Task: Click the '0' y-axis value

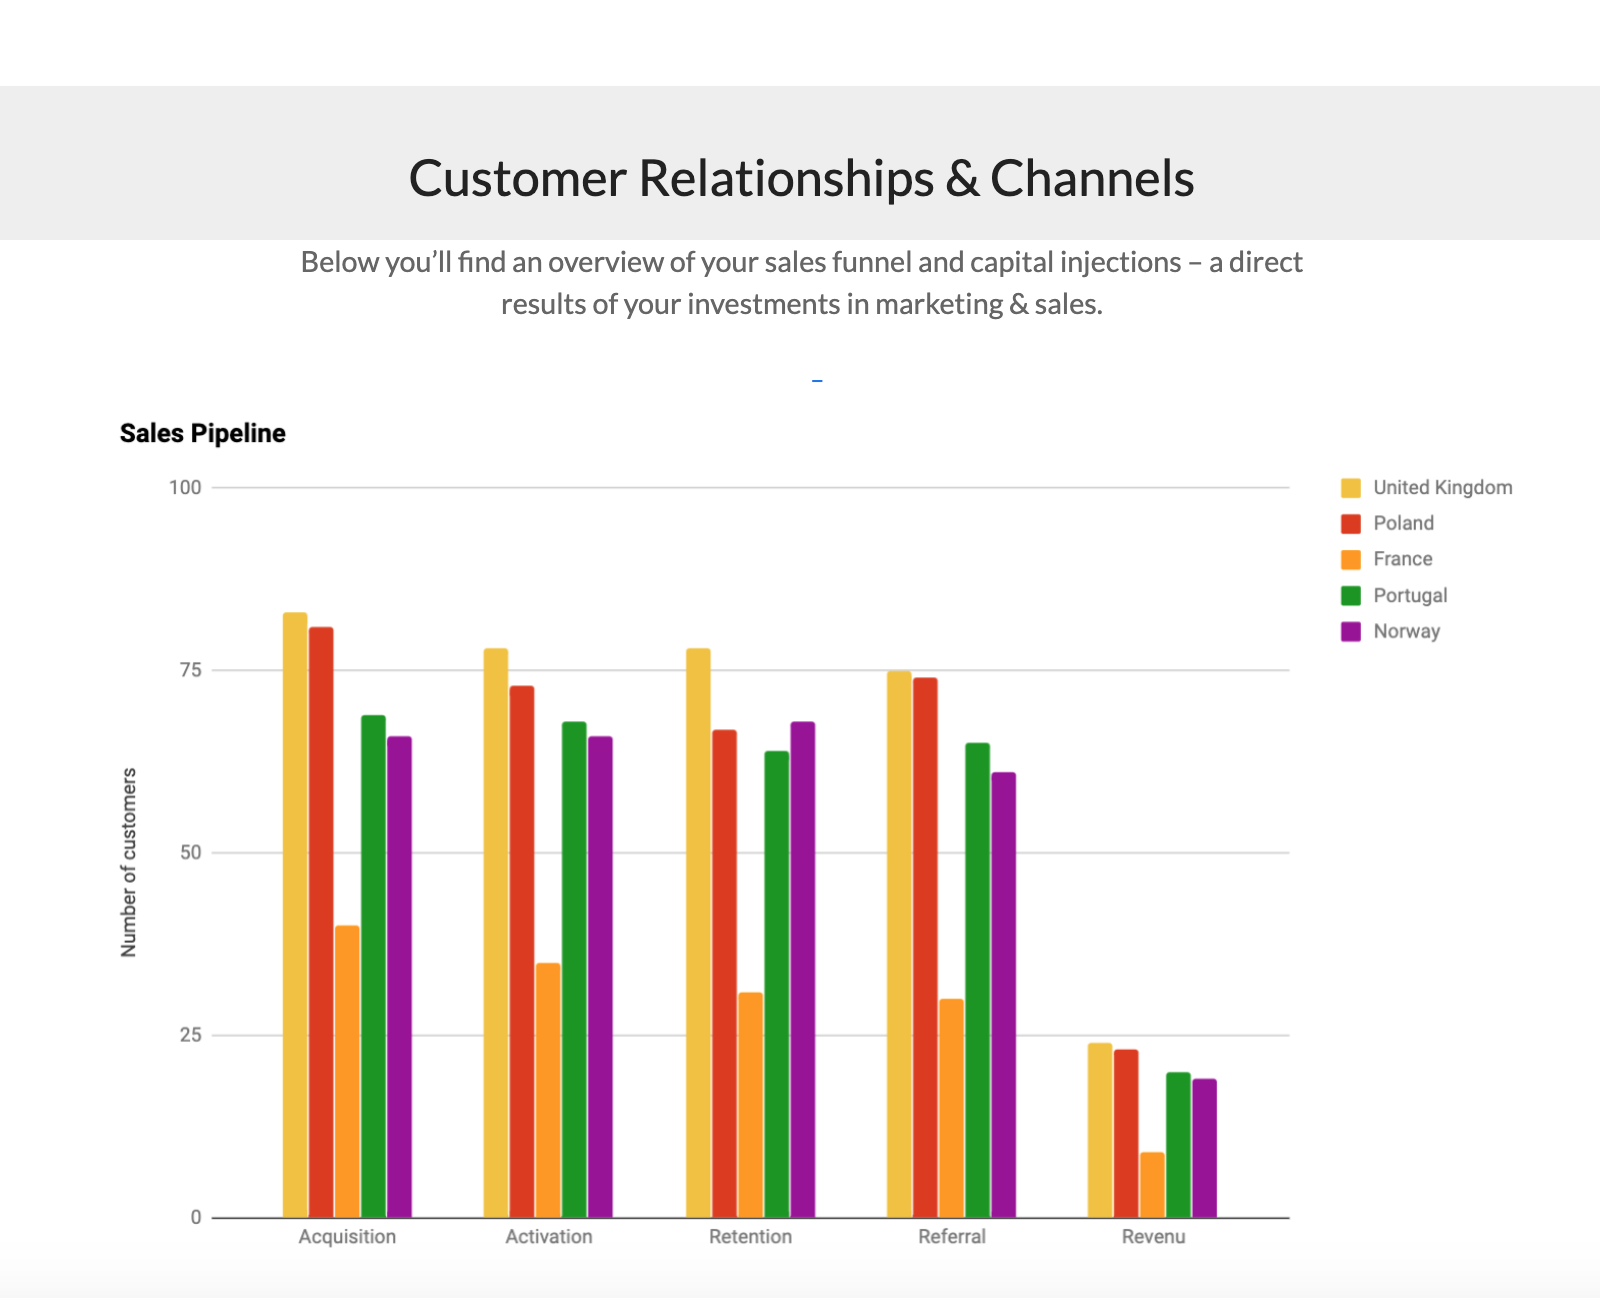Action: point(196,1218)
